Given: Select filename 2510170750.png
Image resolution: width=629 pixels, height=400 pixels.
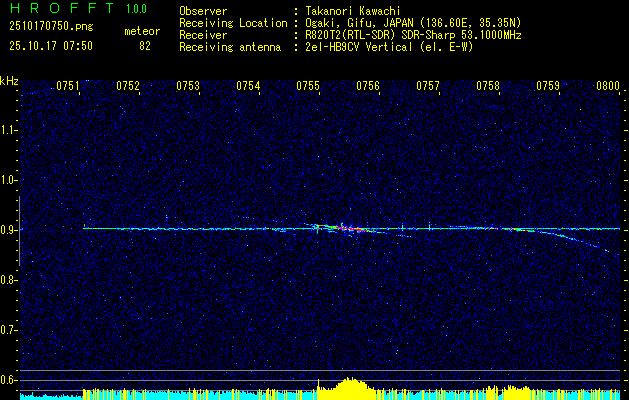Looking at the screenshot, I should click(51, 27).
